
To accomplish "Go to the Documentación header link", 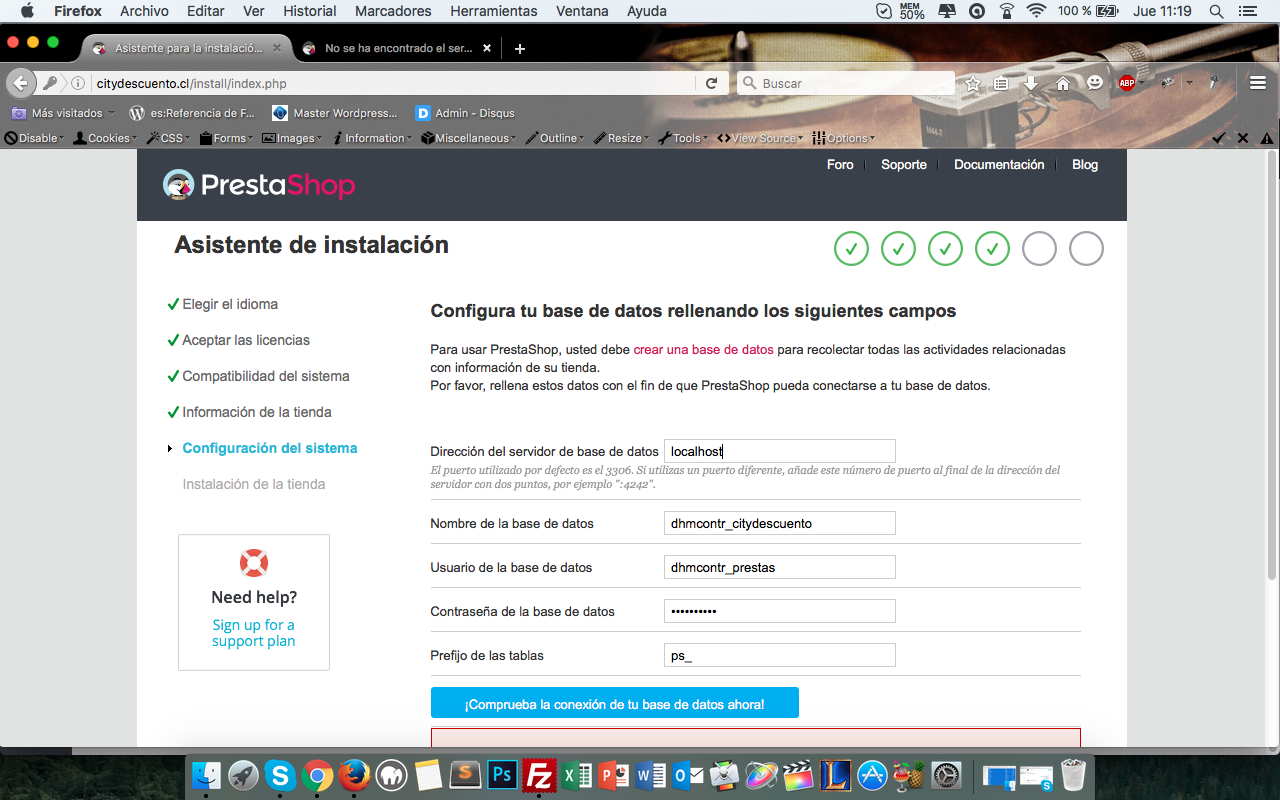I will click(x=999, y=165).
